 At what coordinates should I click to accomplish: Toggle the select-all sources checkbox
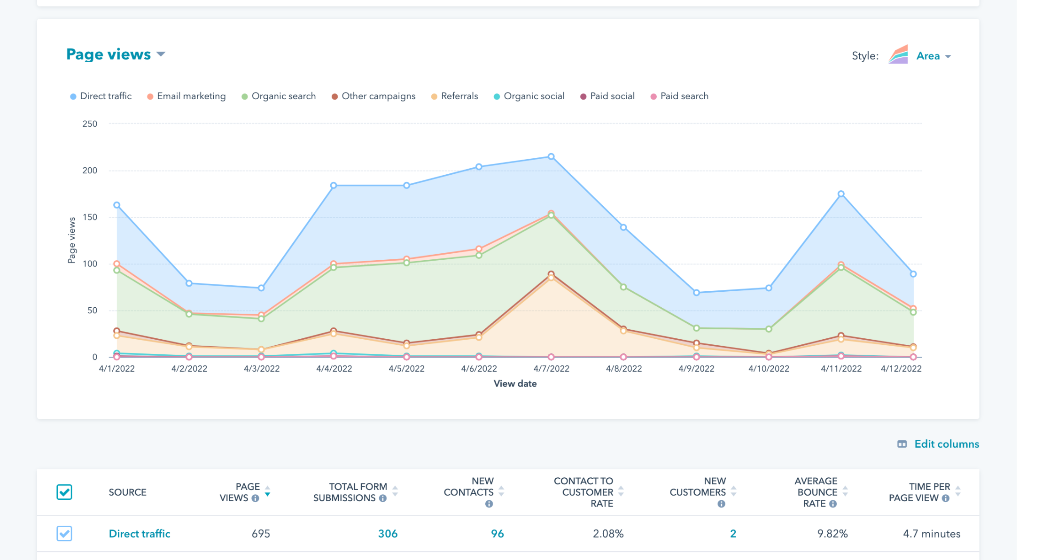pyautogui.click(x=64, y=492)
